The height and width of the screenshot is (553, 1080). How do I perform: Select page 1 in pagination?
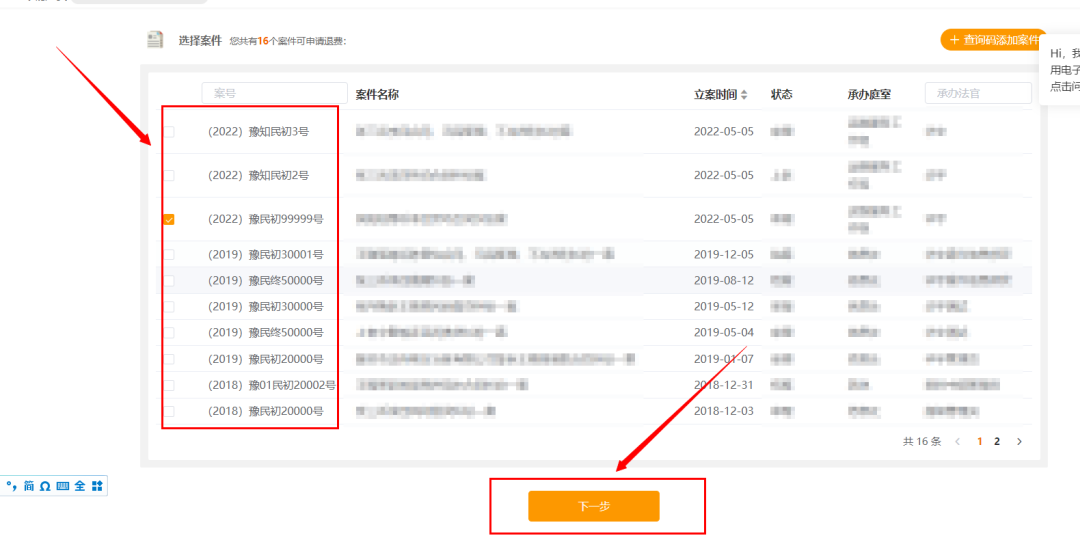click(980, 441)
